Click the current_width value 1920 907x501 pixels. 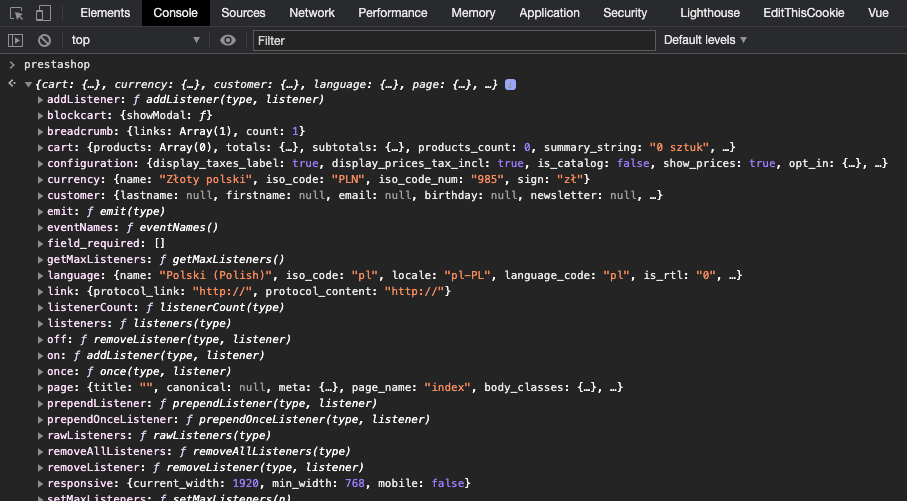coord(245,483)
